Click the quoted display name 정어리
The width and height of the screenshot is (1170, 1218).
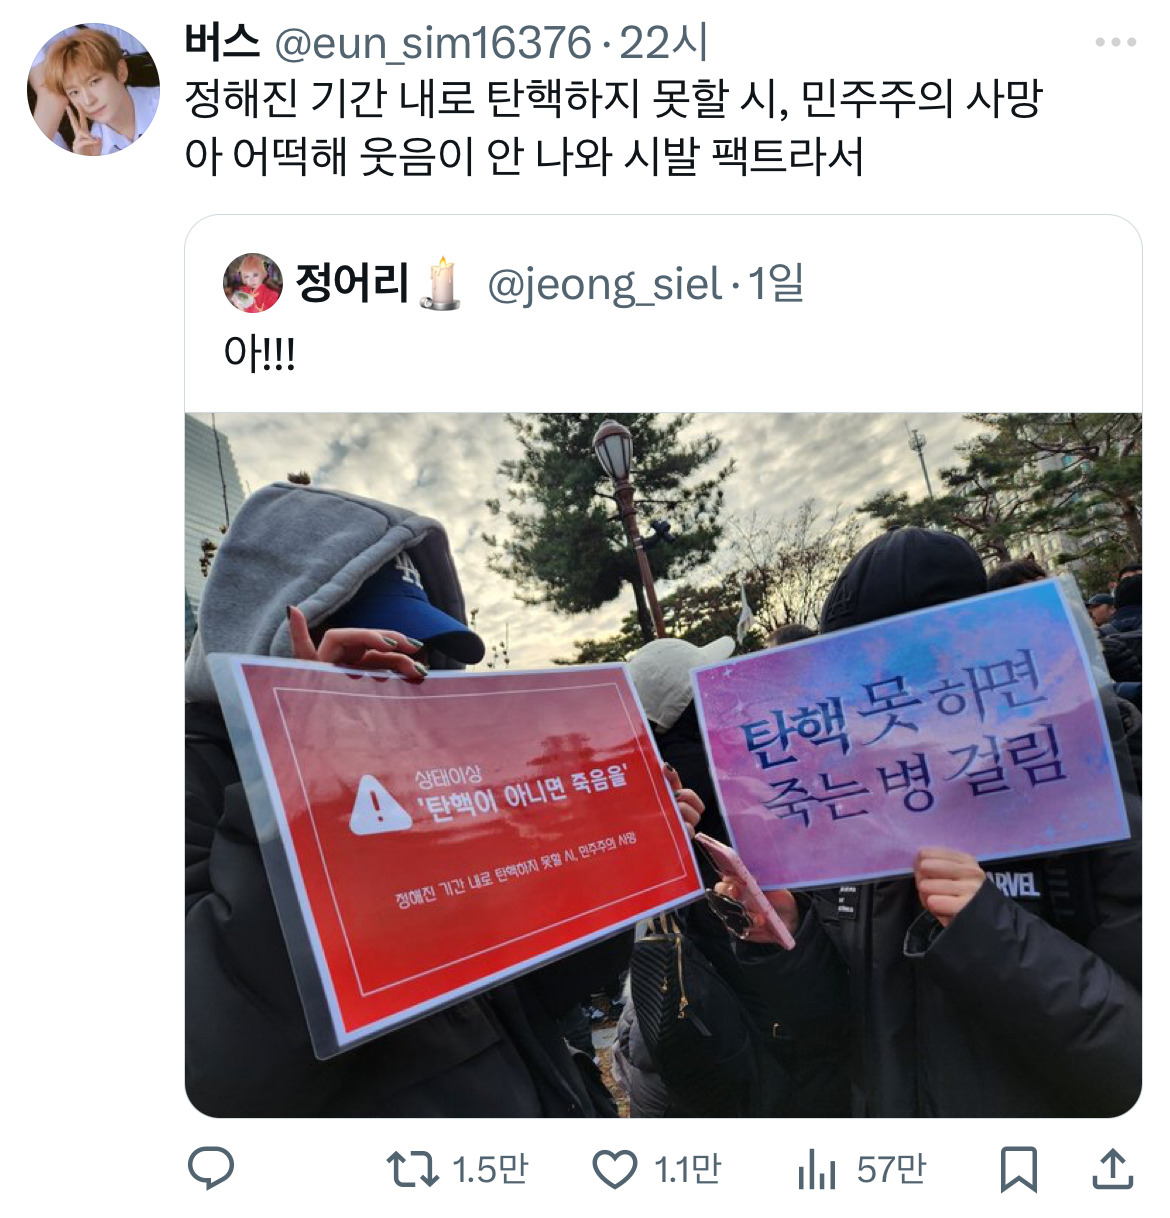[352, 283]
